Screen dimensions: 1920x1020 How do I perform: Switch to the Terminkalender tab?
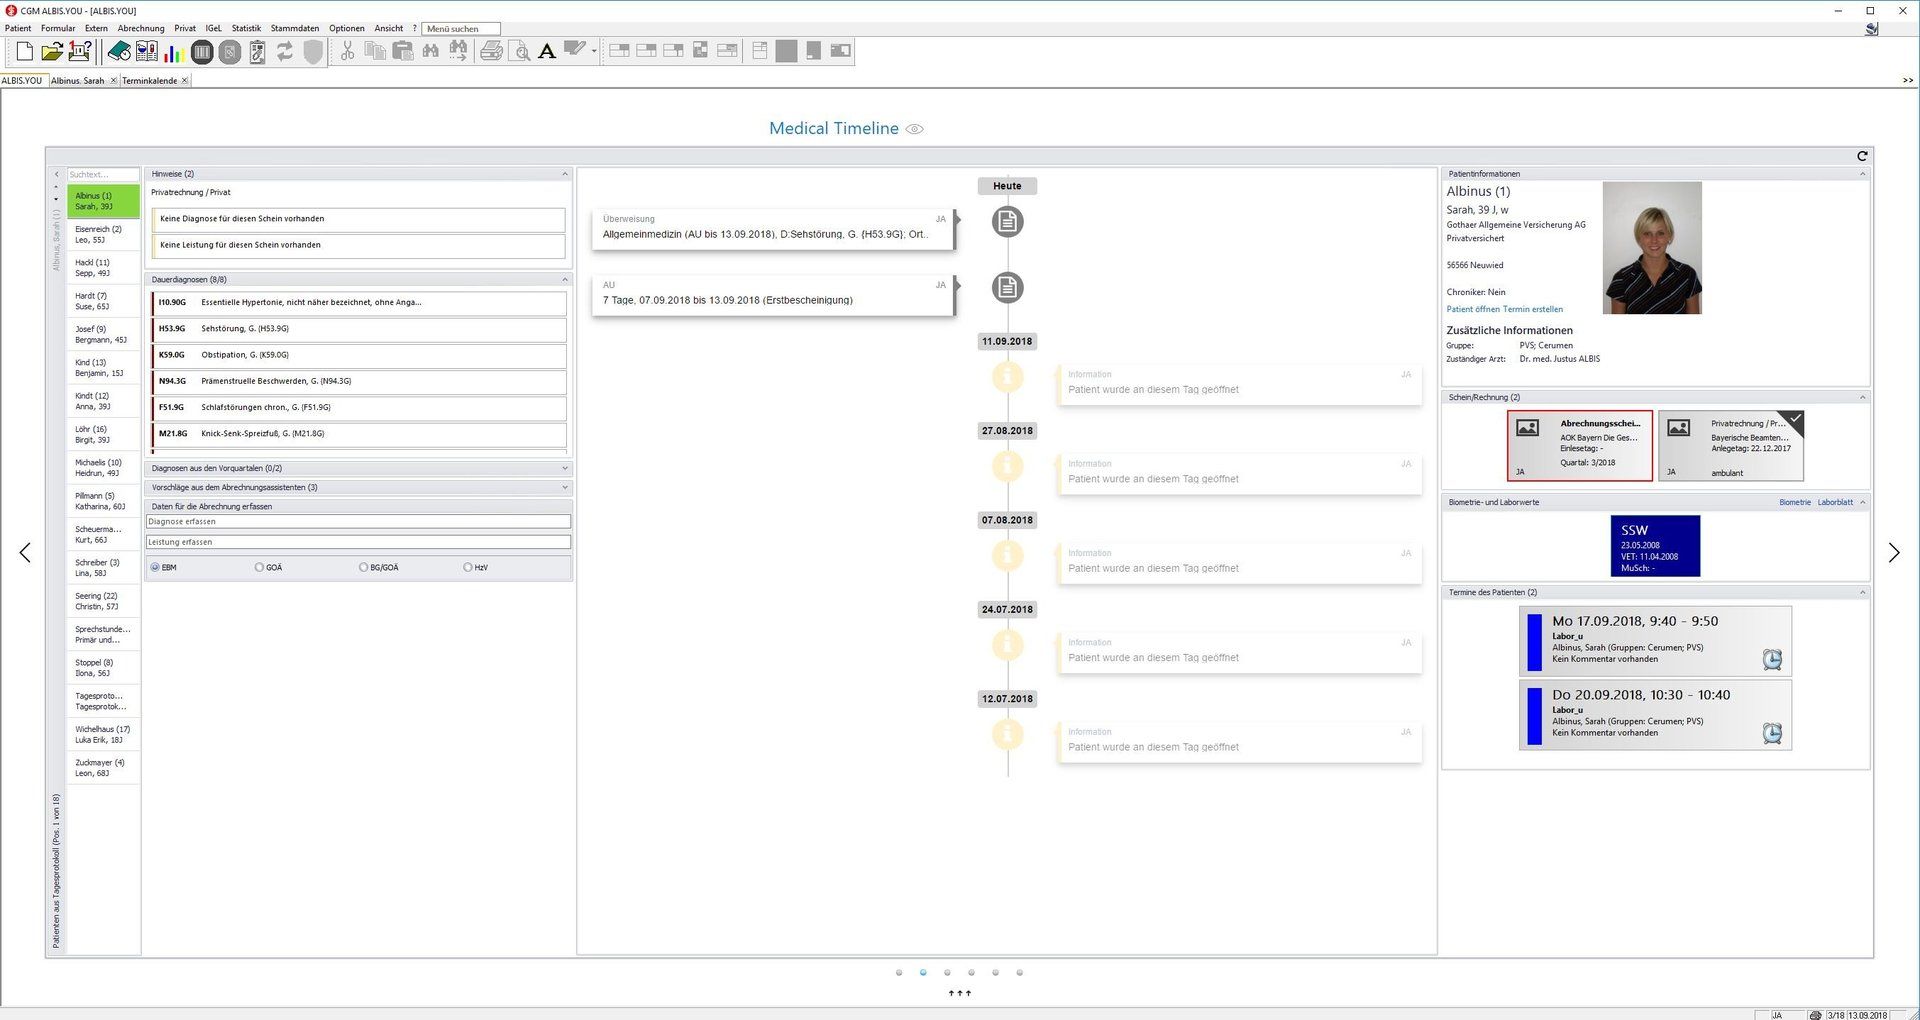pyautogui.click(x=150, y=80)
